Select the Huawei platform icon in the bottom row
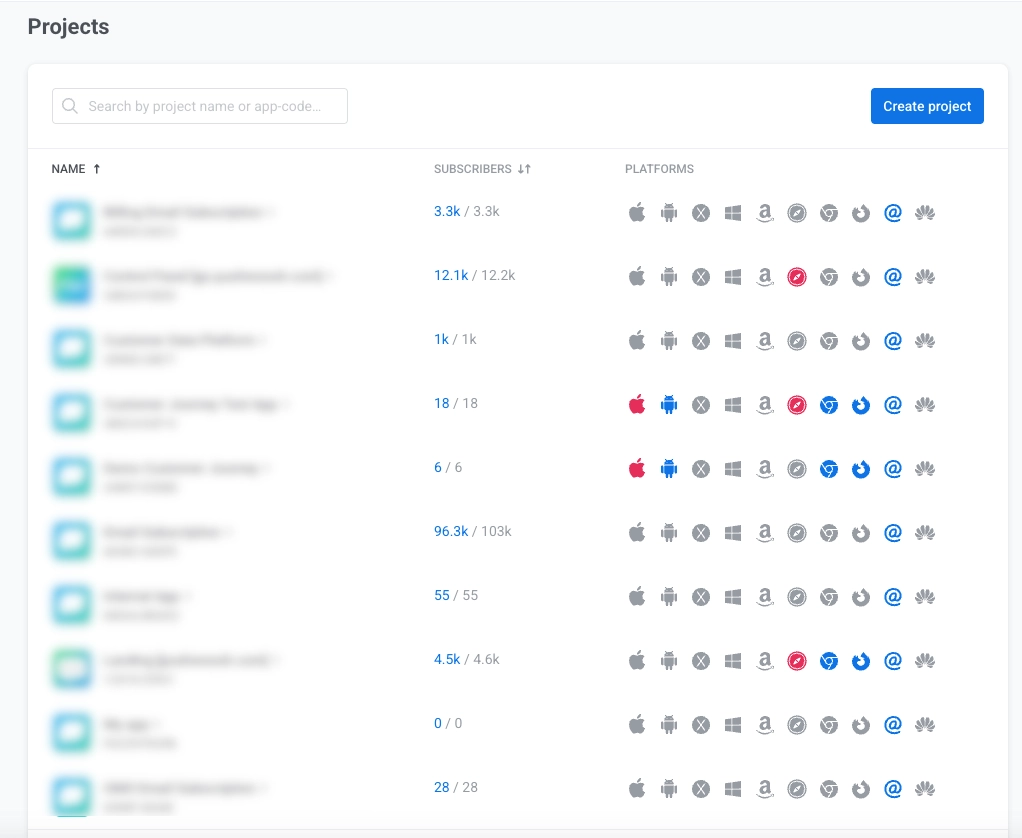Viewport: 1022px width, 838px height. click(924, 788)
